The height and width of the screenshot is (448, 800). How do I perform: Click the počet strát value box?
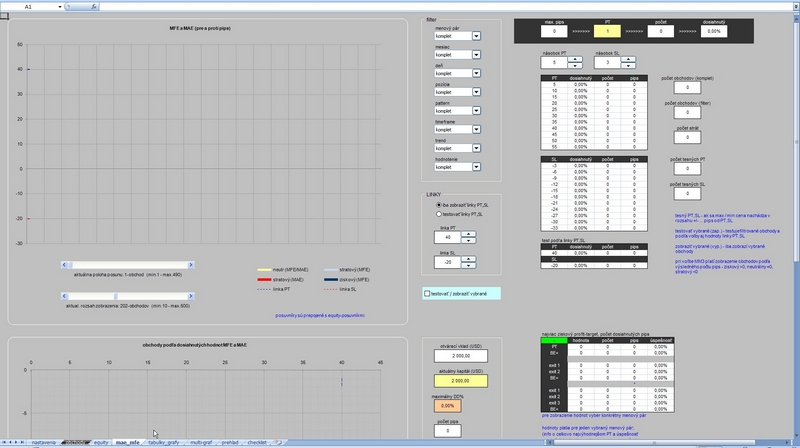(x=687, y=137)
